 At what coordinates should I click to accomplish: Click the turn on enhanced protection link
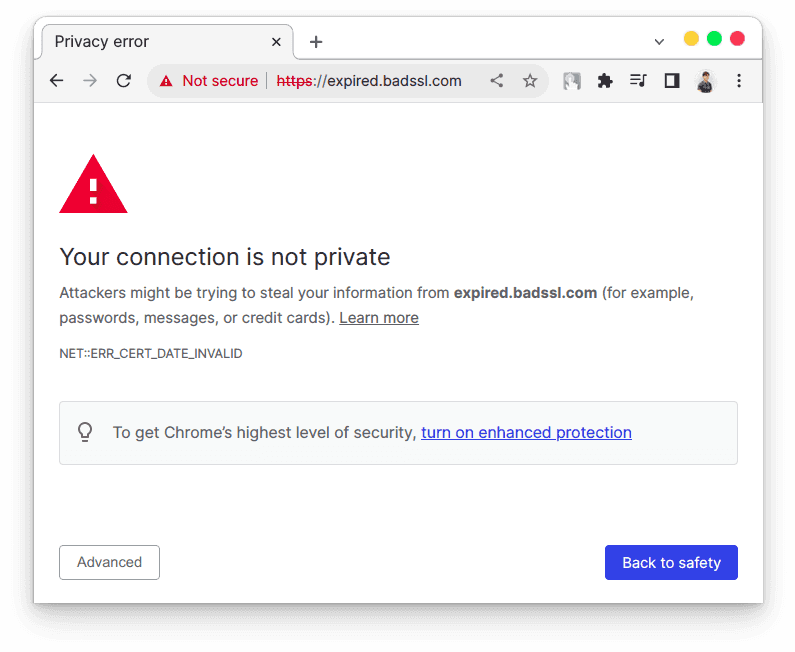click(x=526, y=433)
